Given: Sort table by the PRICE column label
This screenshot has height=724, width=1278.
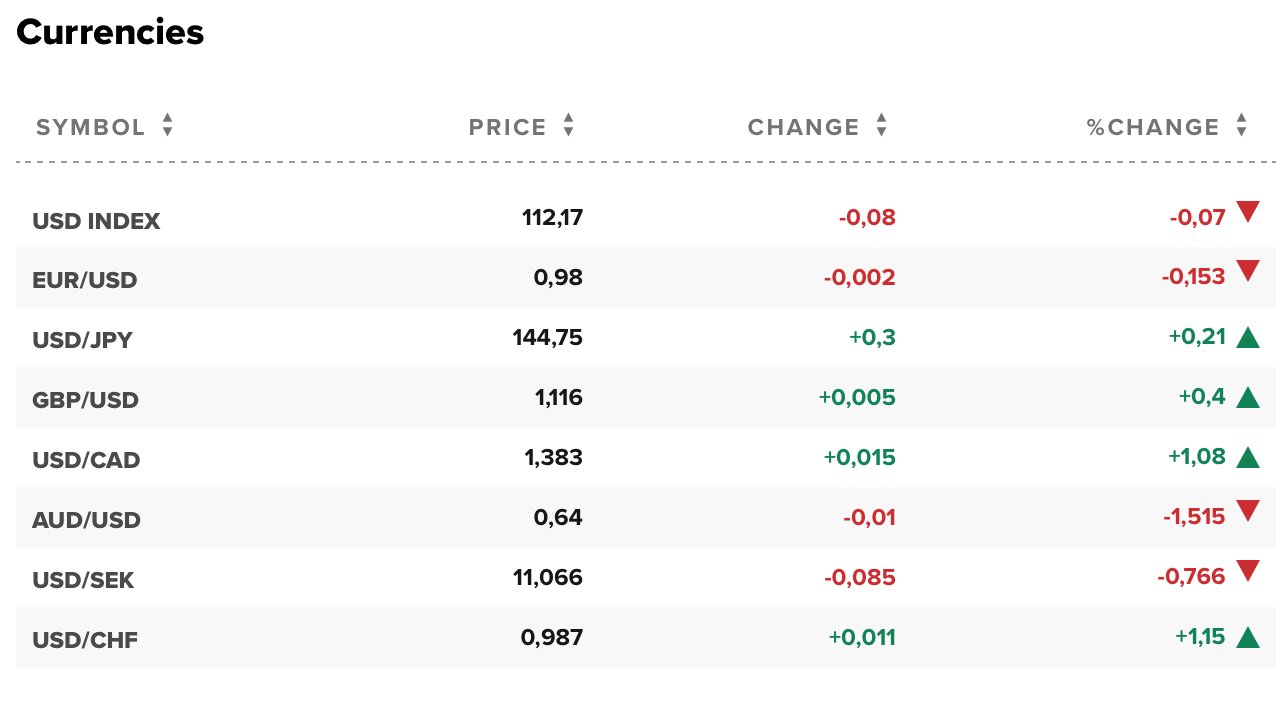Looking at the screenshot, I should (508, 128).
